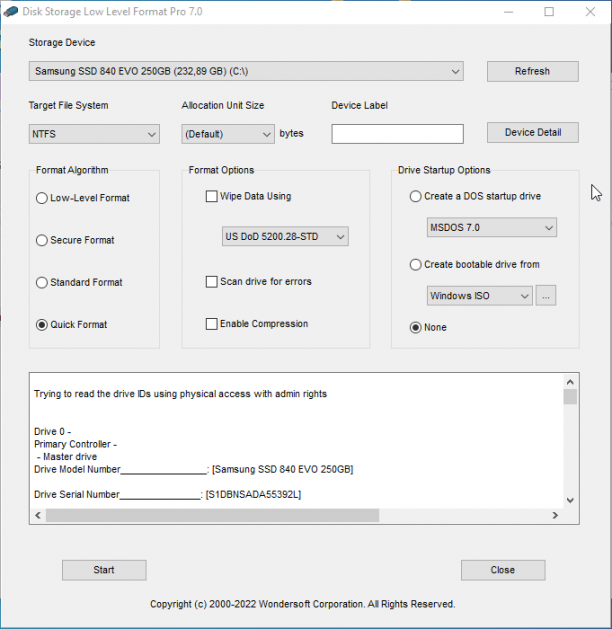This screenshot has width=612, height=629.
Task: Maximize the application window
Action: tap(549, 12)
